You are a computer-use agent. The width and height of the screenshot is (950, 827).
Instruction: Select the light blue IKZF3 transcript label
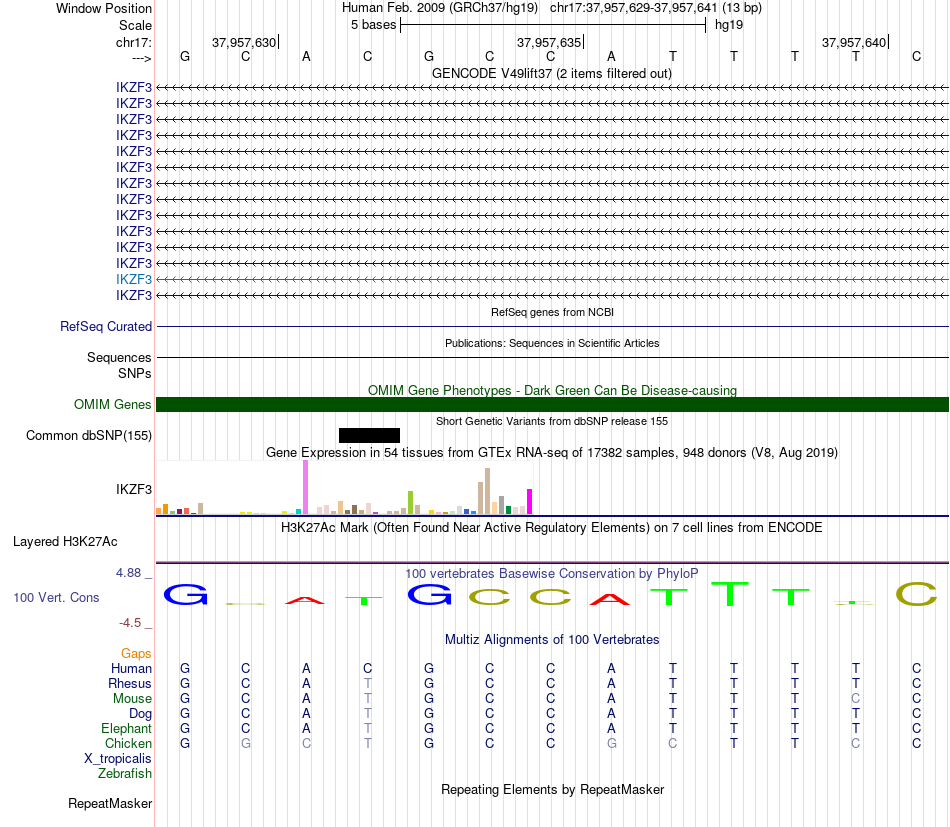pos(134,279)
